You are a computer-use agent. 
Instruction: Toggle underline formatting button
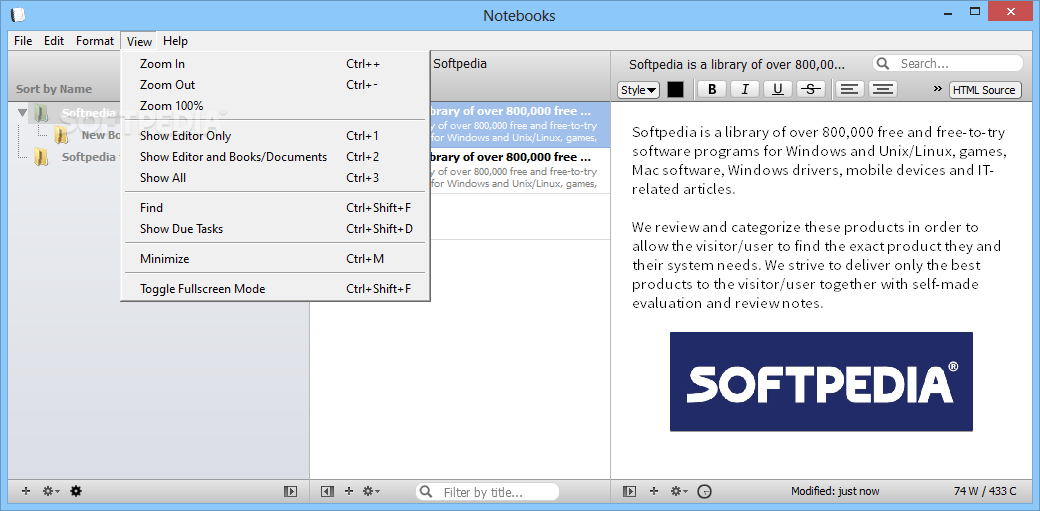point(778,90)
